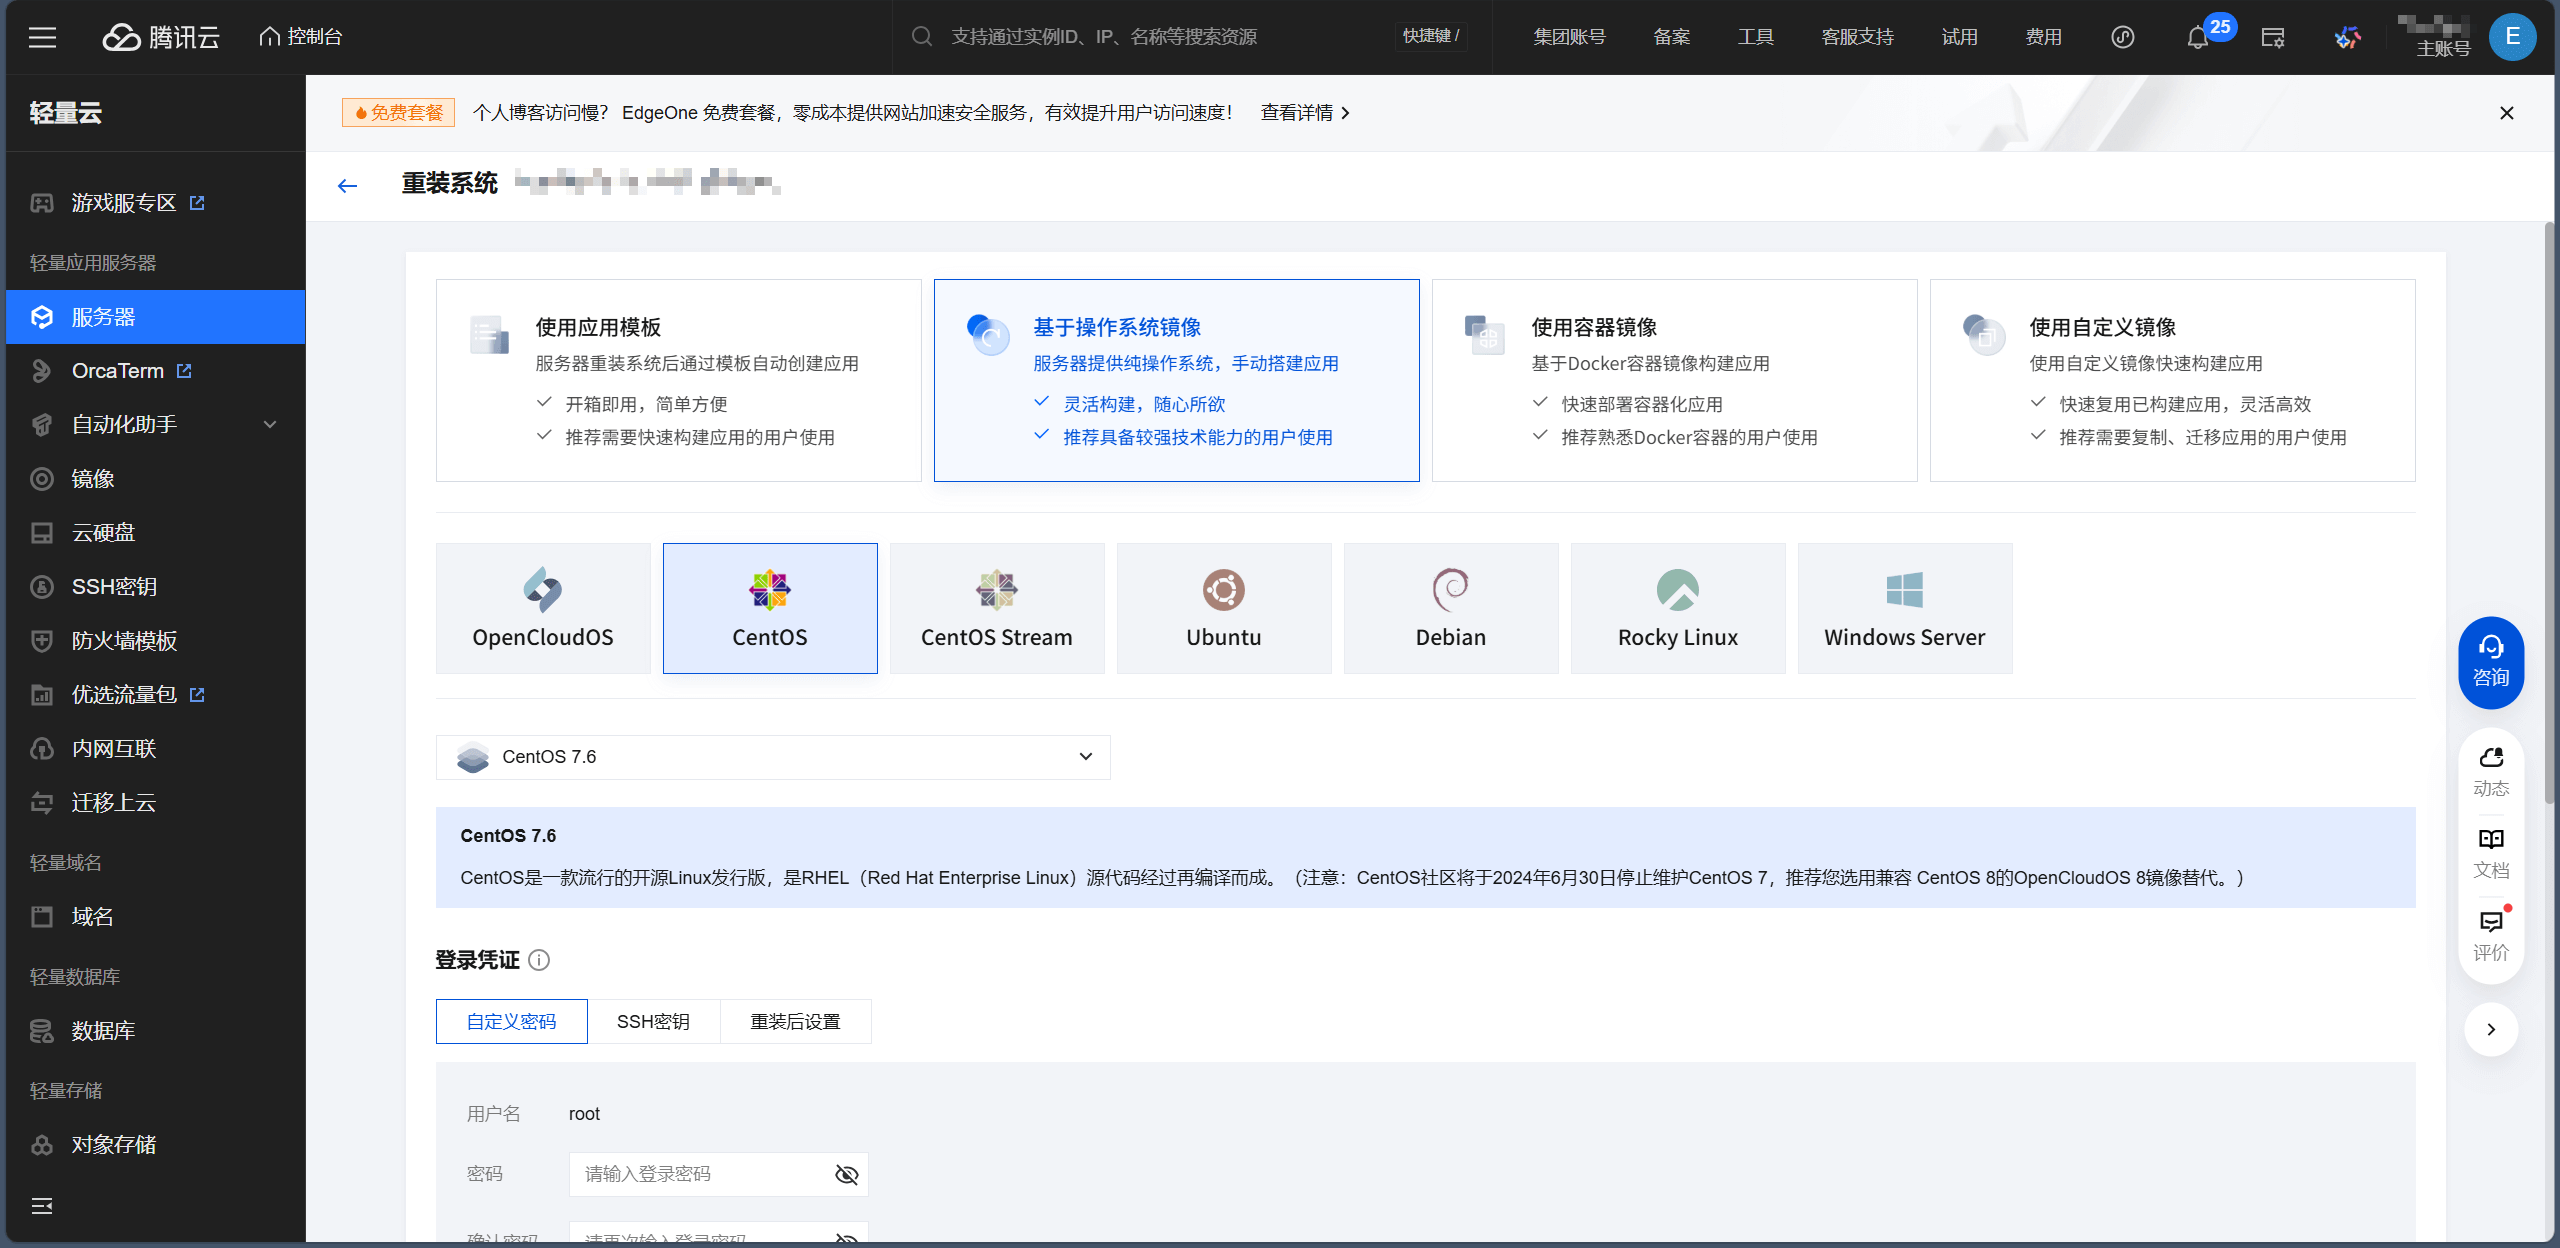Choose the 使用容器镜像 option card
Image resolution: width=2560 pixels, height=1248 pixels.
point(1674,380)
